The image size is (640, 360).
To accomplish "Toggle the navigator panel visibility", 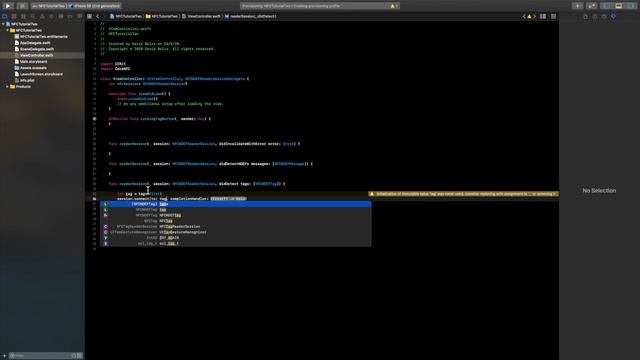I will point(607,6).
